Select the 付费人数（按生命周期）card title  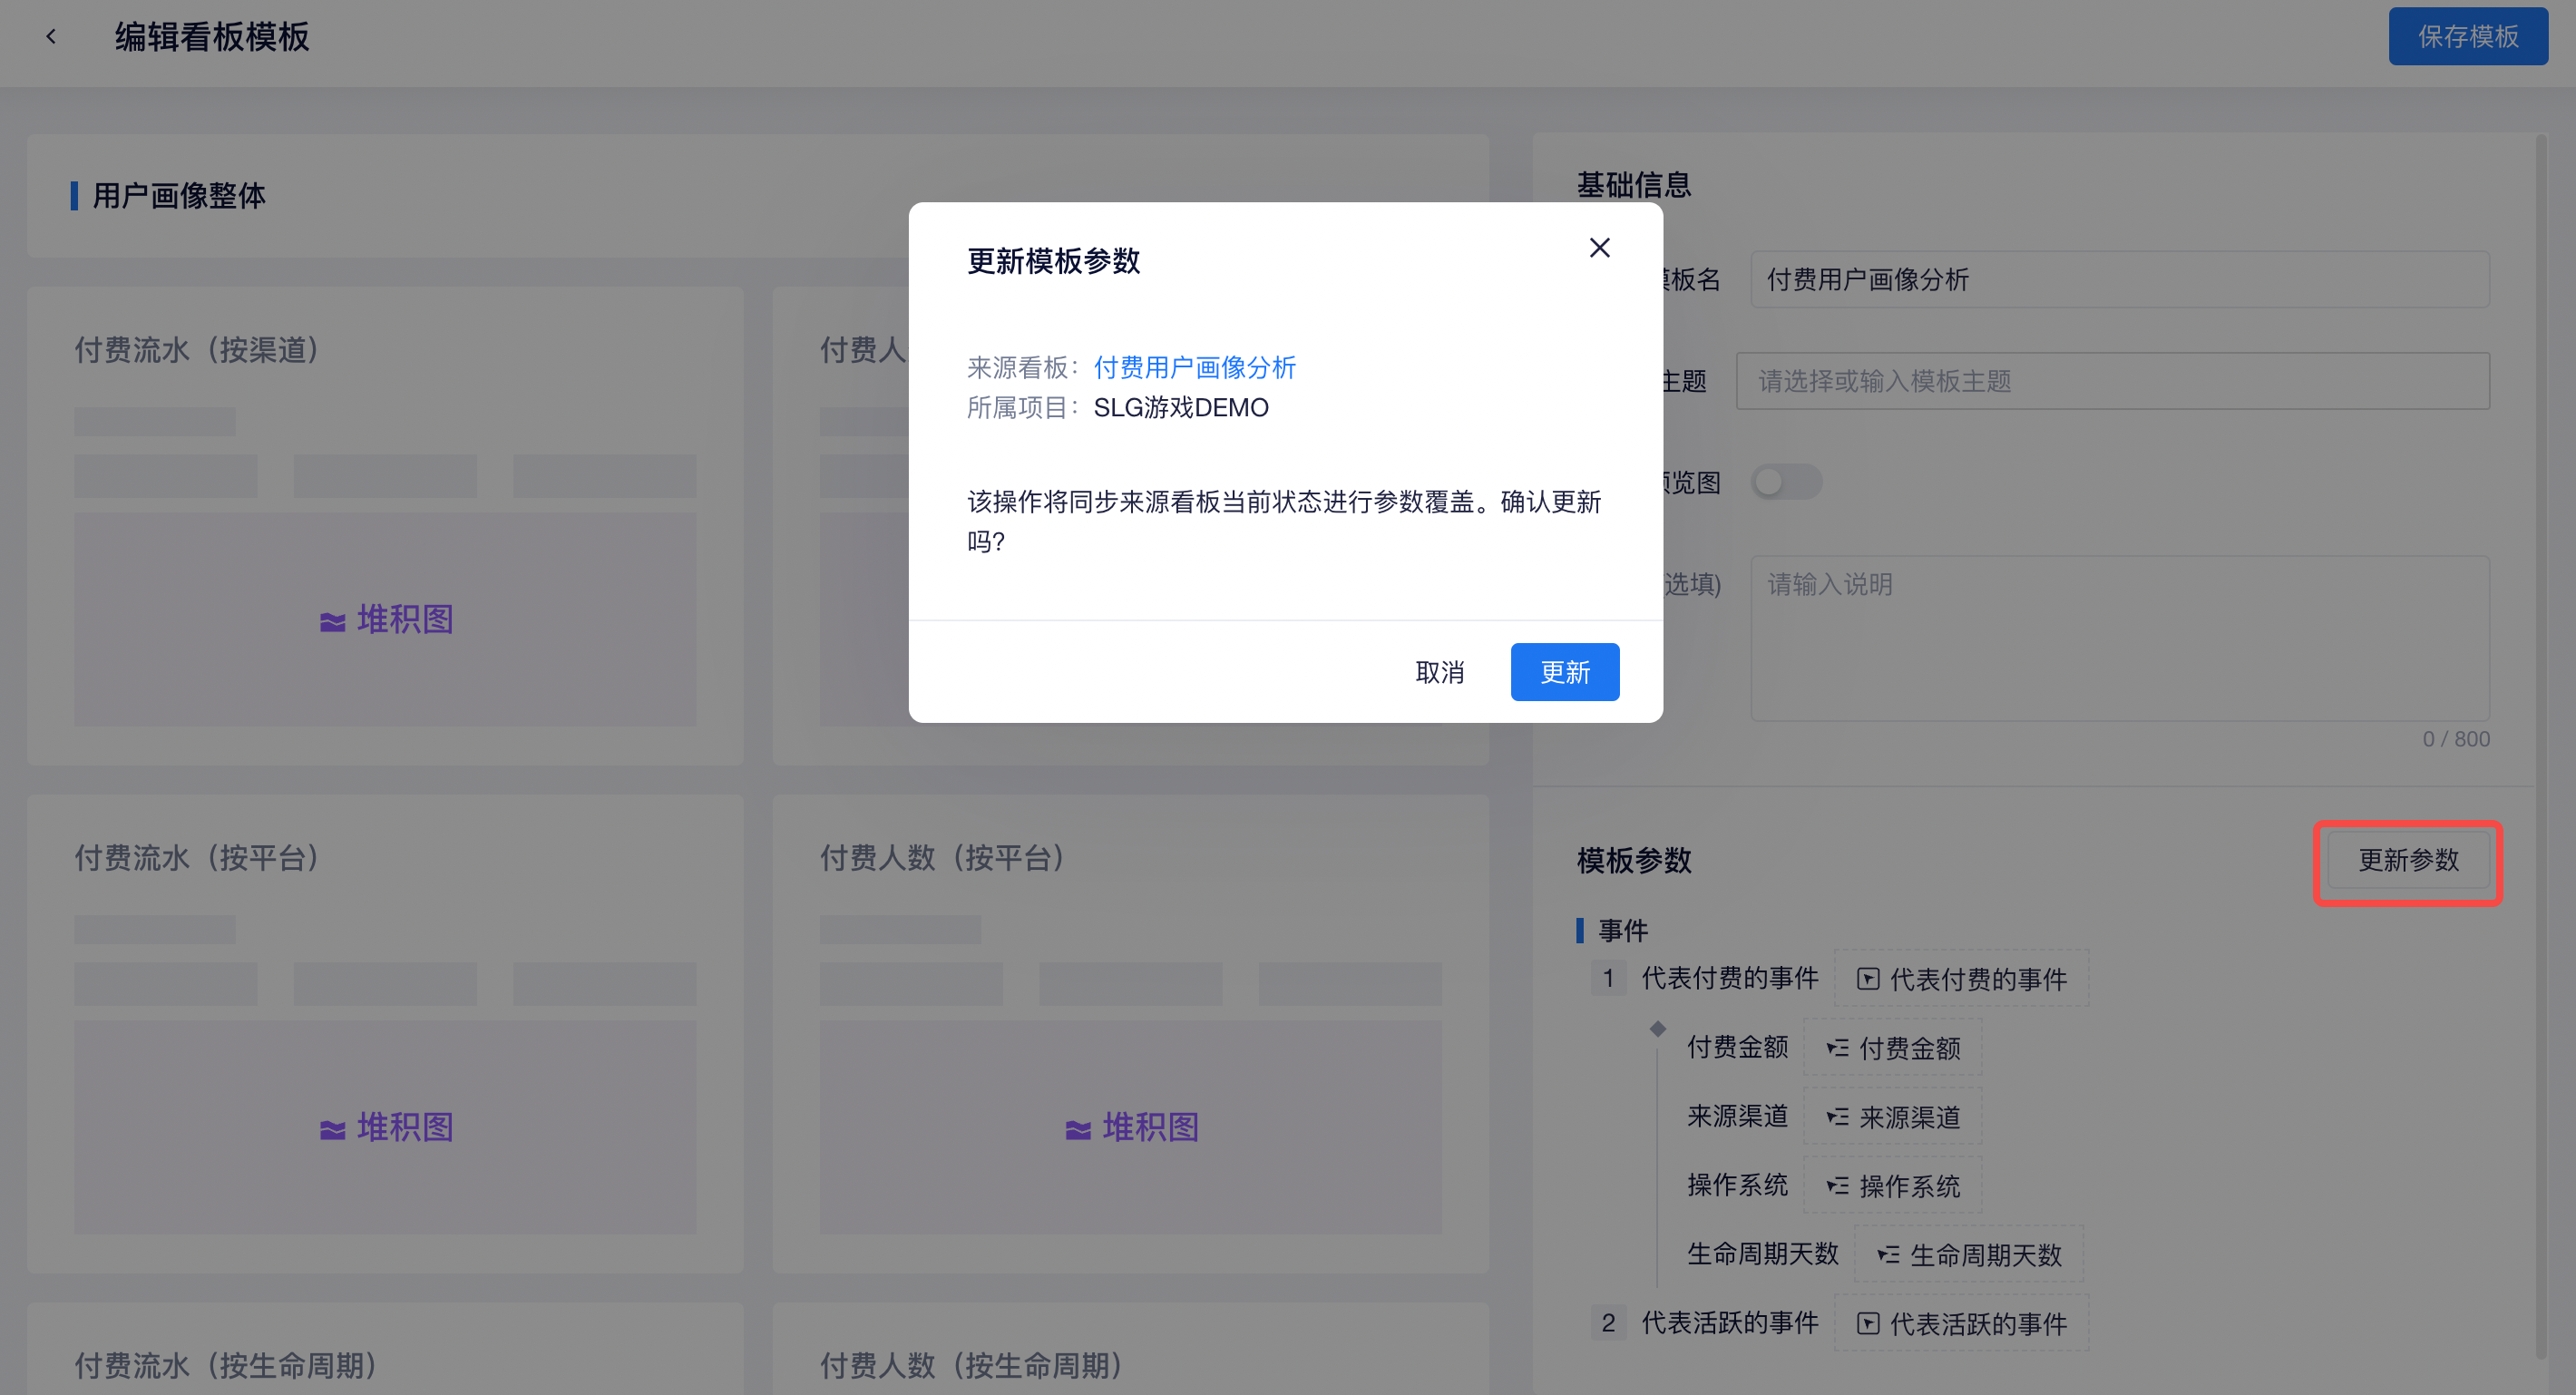(x=971, y=1366)
